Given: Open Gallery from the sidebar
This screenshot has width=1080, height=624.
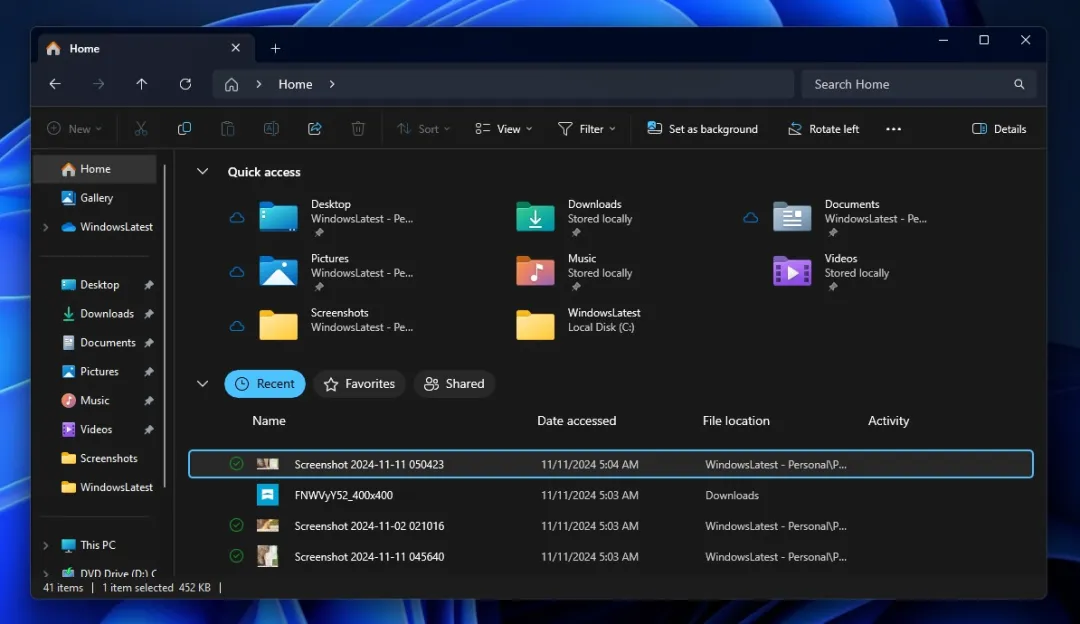Looking at the screenshot, I should click(x=95, y=197).
